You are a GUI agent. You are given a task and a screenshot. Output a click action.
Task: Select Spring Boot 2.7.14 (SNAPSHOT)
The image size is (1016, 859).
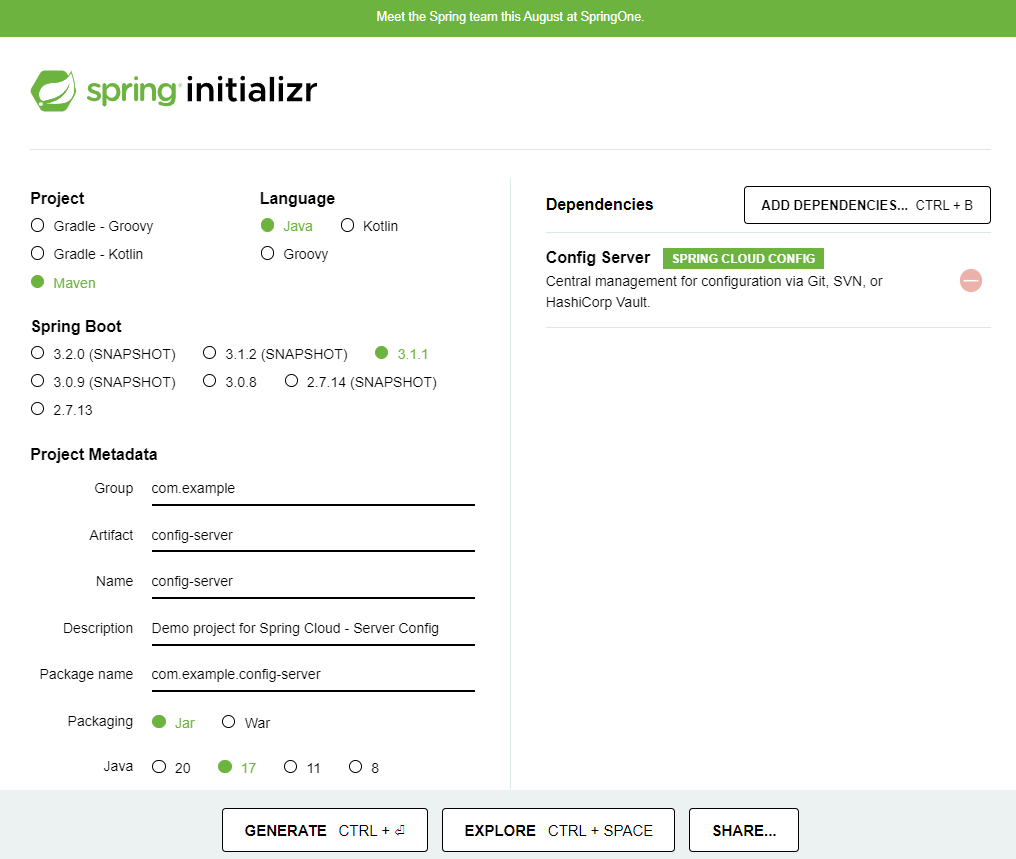pyautogui.click(x=360, y=382)
